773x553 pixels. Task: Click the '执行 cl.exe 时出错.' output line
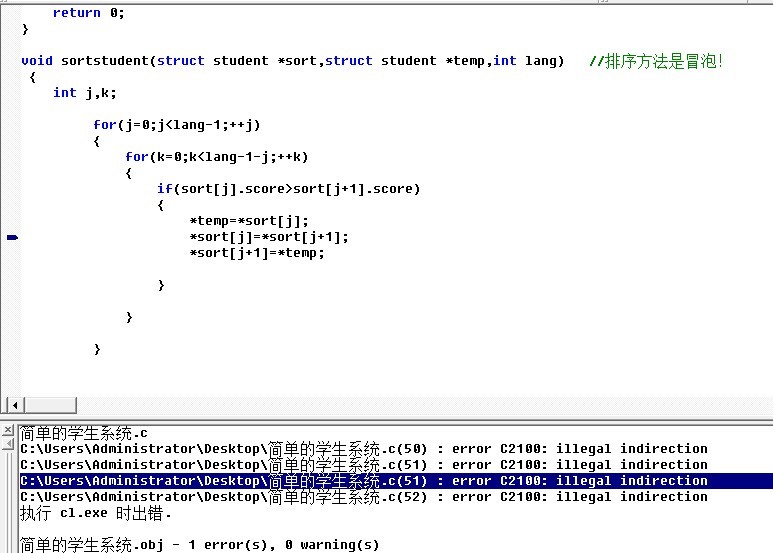pos(96,513)
